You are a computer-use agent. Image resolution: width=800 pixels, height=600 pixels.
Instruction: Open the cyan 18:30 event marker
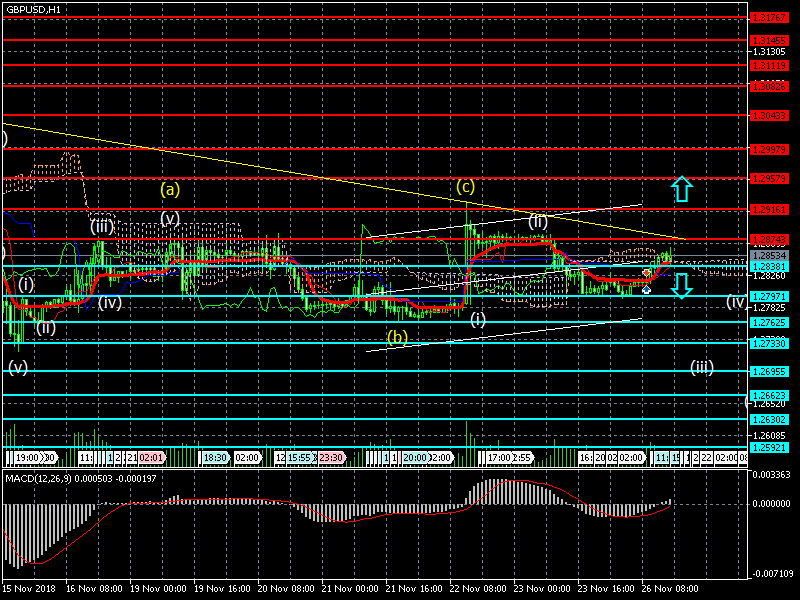(216, 458)
